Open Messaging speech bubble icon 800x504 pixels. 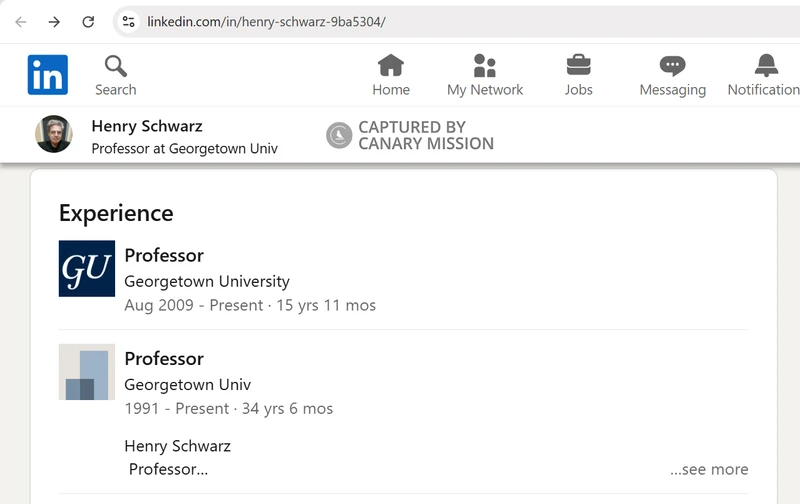[672, 66]
